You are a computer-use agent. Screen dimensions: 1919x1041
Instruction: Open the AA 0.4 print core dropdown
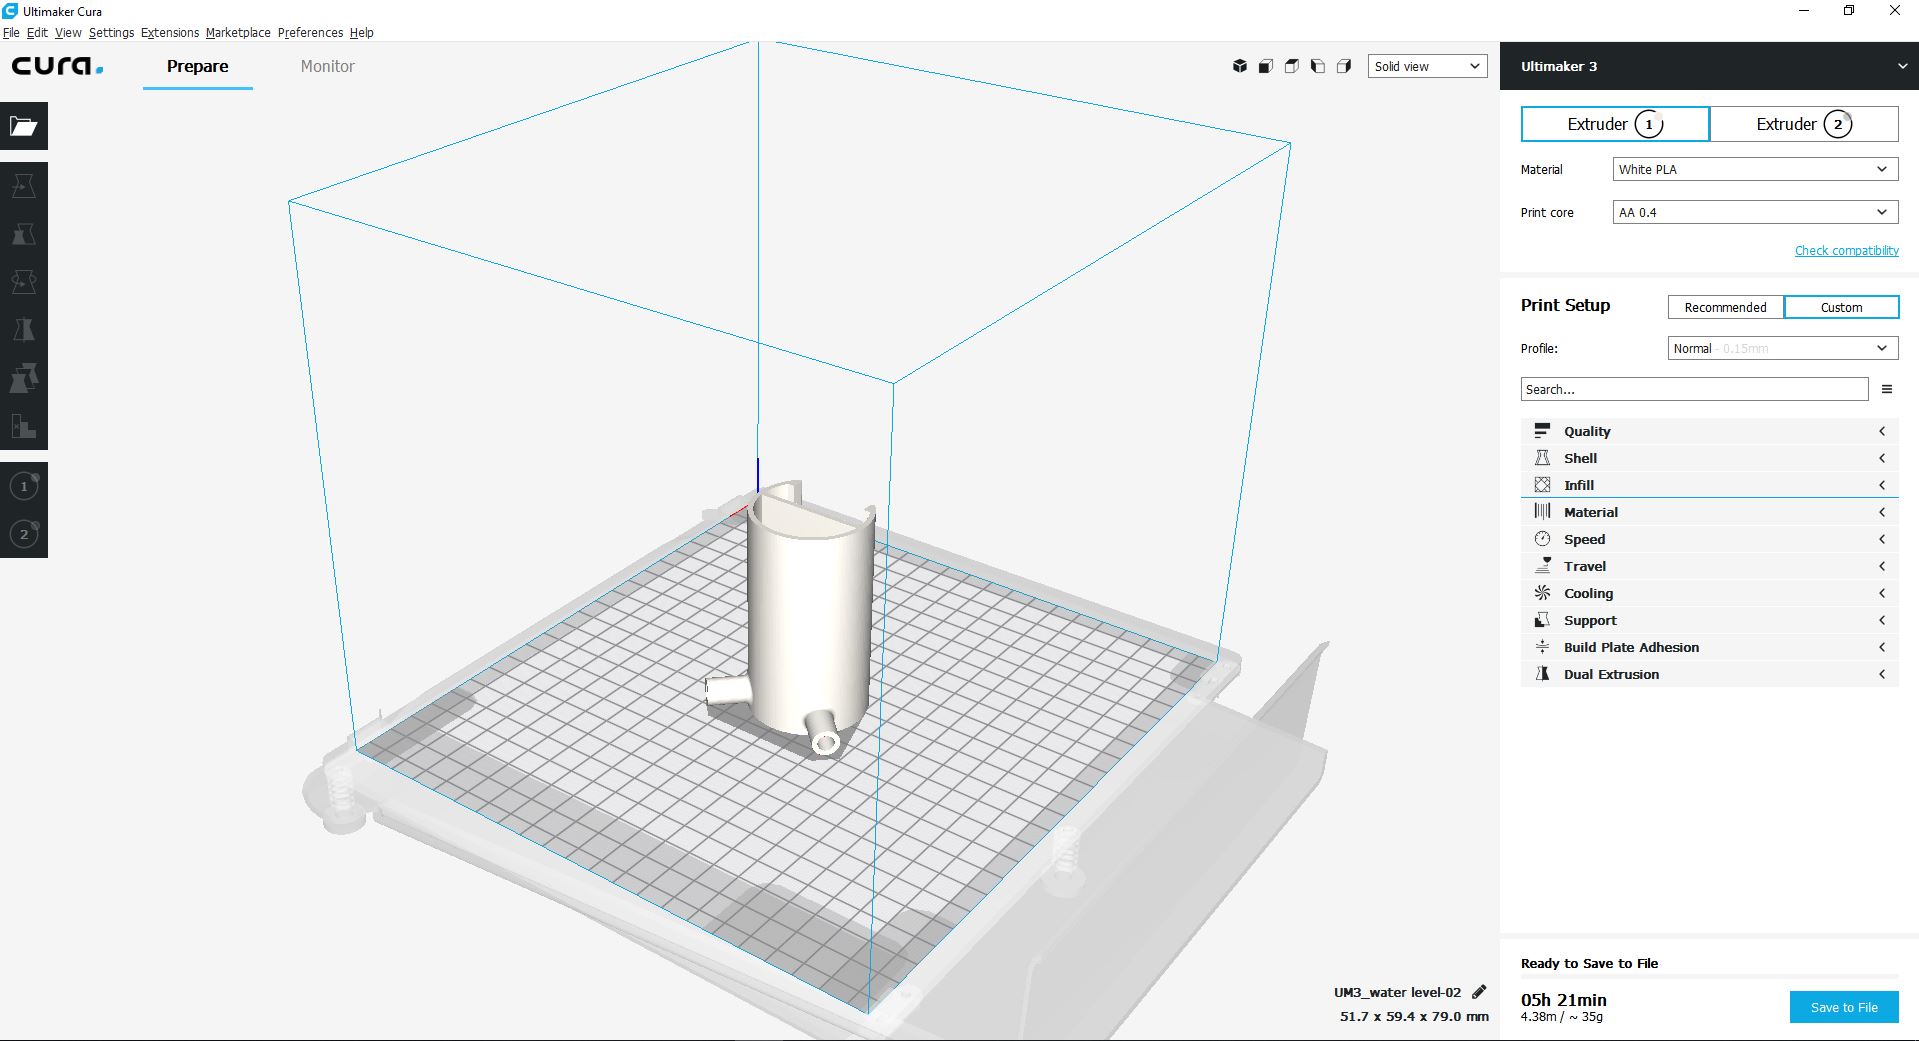1755,212
